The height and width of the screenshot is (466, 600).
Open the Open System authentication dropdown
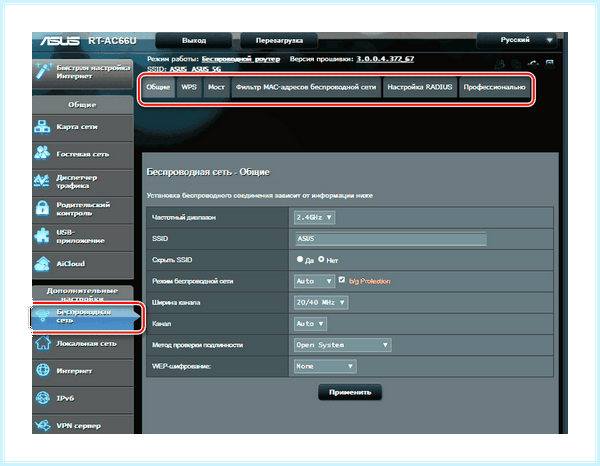tap(342, 345)
